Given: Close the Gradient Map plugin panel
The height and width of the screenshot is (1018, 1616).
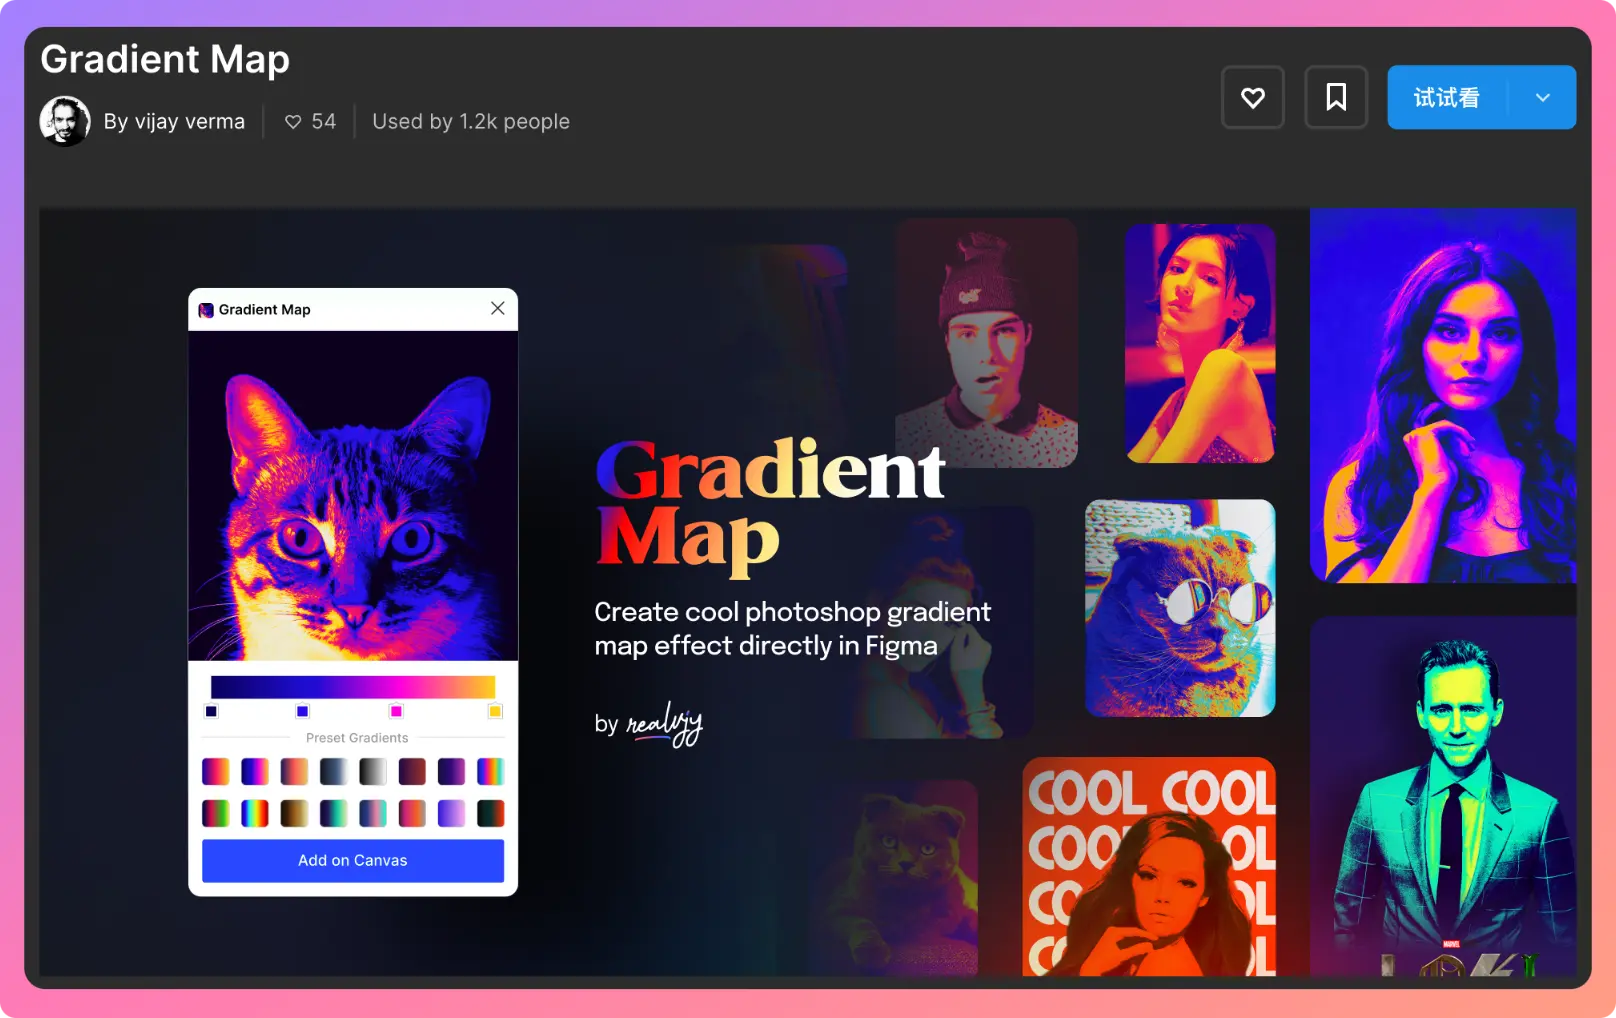Looking at the screenshot, I should [497, 308].
